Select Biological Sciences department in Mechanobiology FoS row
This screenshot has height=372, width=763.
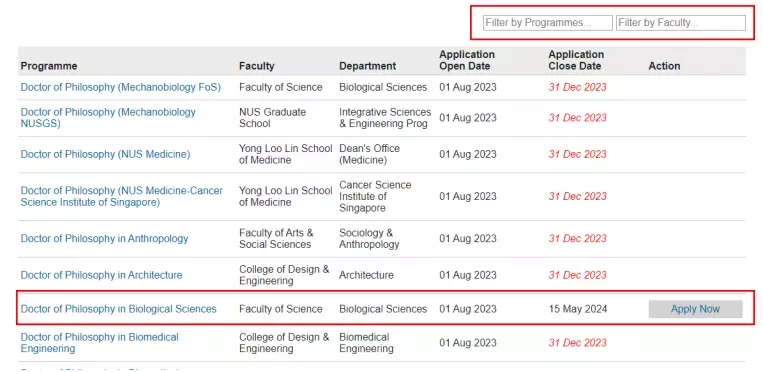point(383,87)
